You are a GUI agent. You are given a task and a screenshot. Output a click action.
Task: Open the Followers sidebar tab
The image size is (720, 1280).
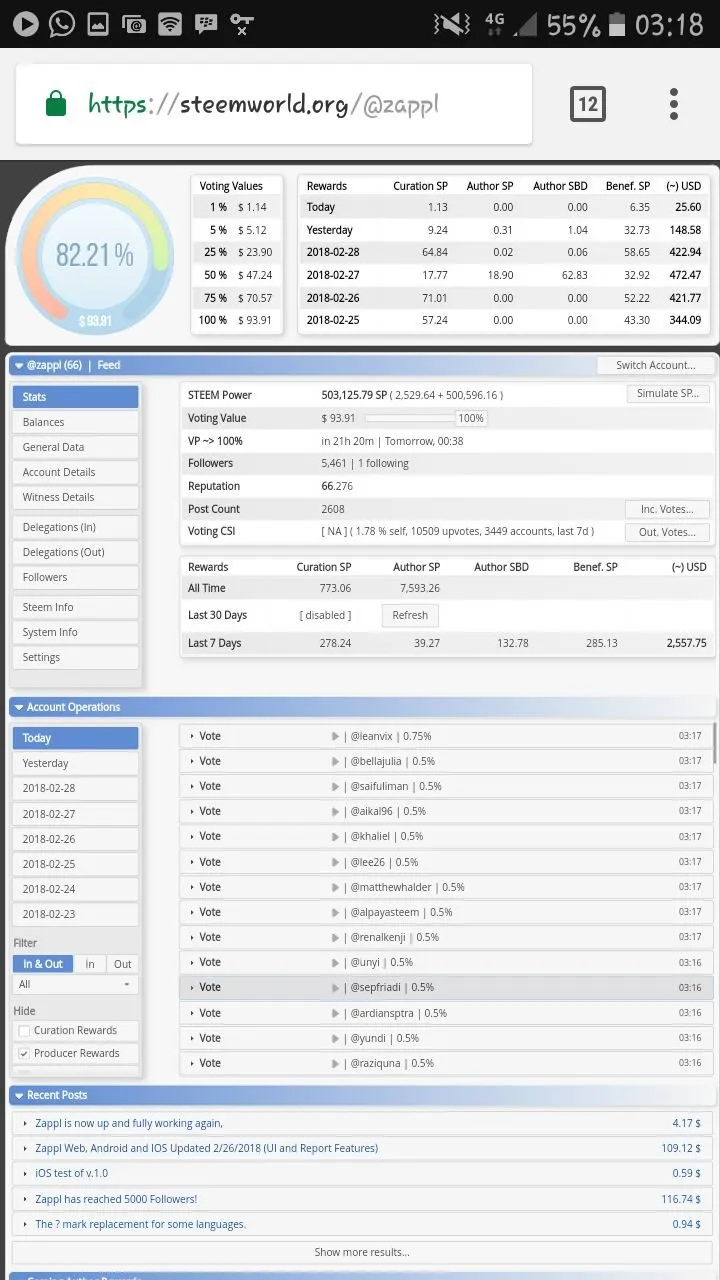tap(75, 577)
